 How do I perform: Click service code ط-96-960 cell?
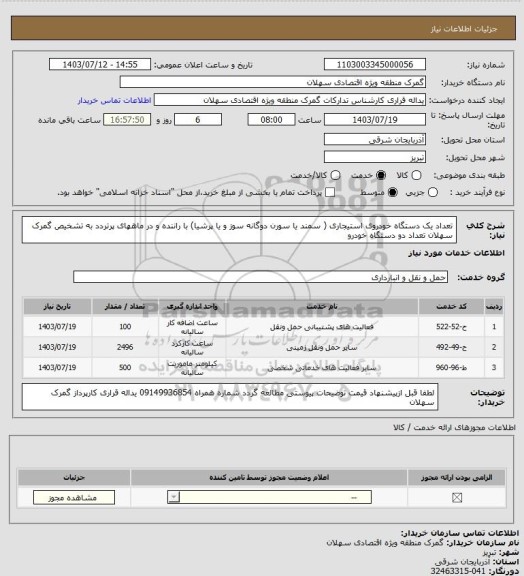pos(451,367)
